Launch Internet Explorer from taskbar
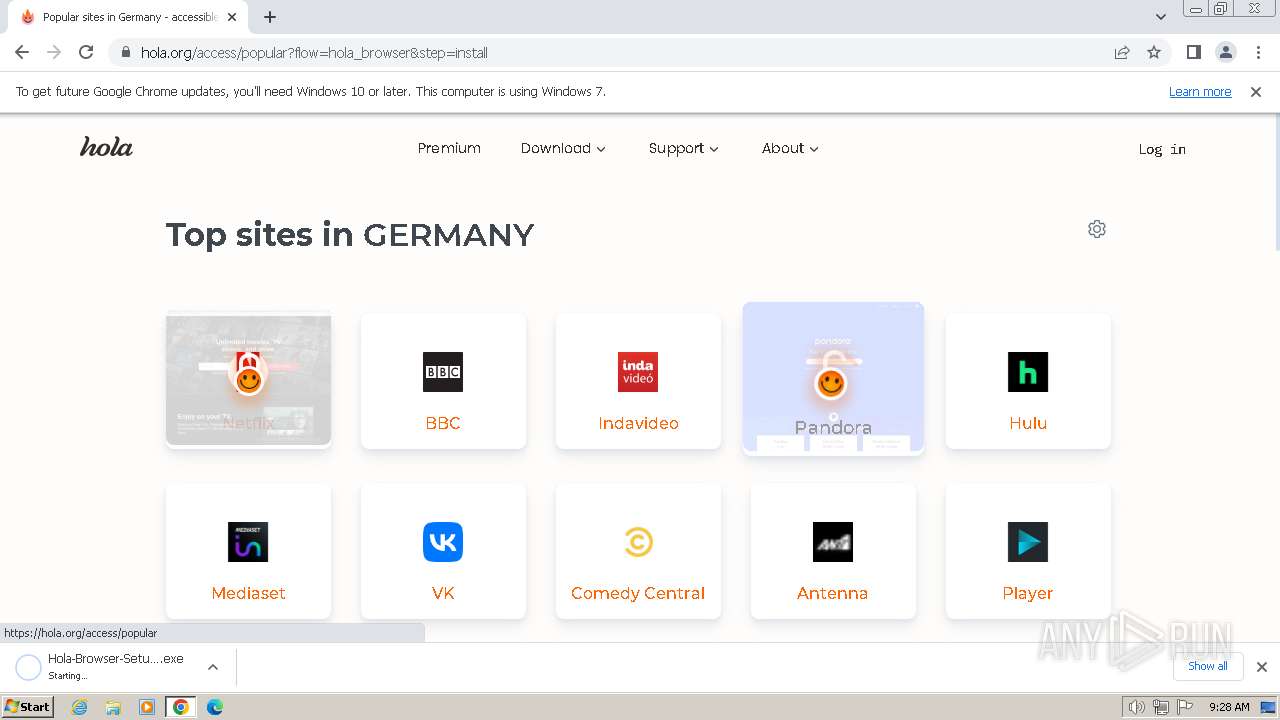This screenshot has width=1280, height=720. coord(79,707)
